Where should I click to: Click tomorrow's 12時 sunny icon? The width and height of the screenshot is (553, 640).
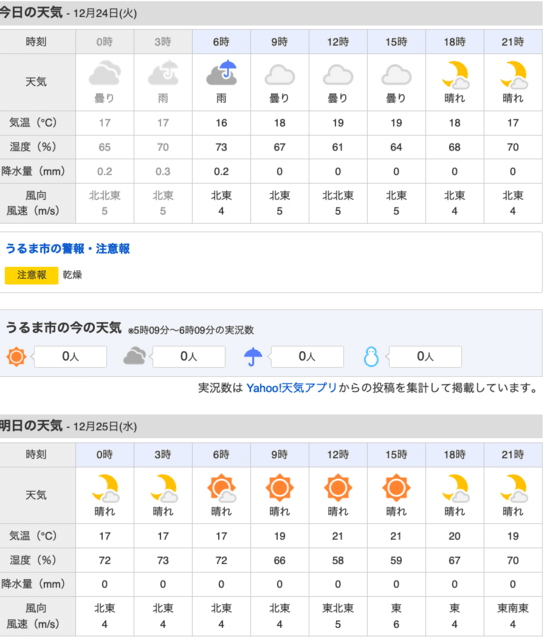(338, 488)
